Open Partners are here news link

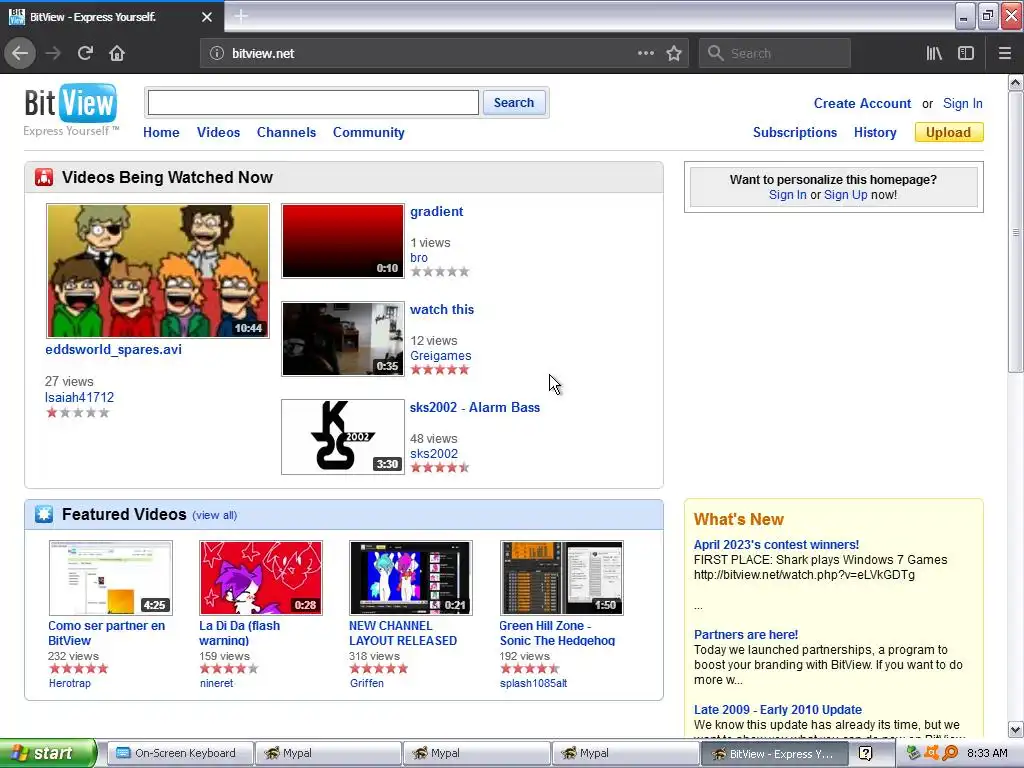746,635
